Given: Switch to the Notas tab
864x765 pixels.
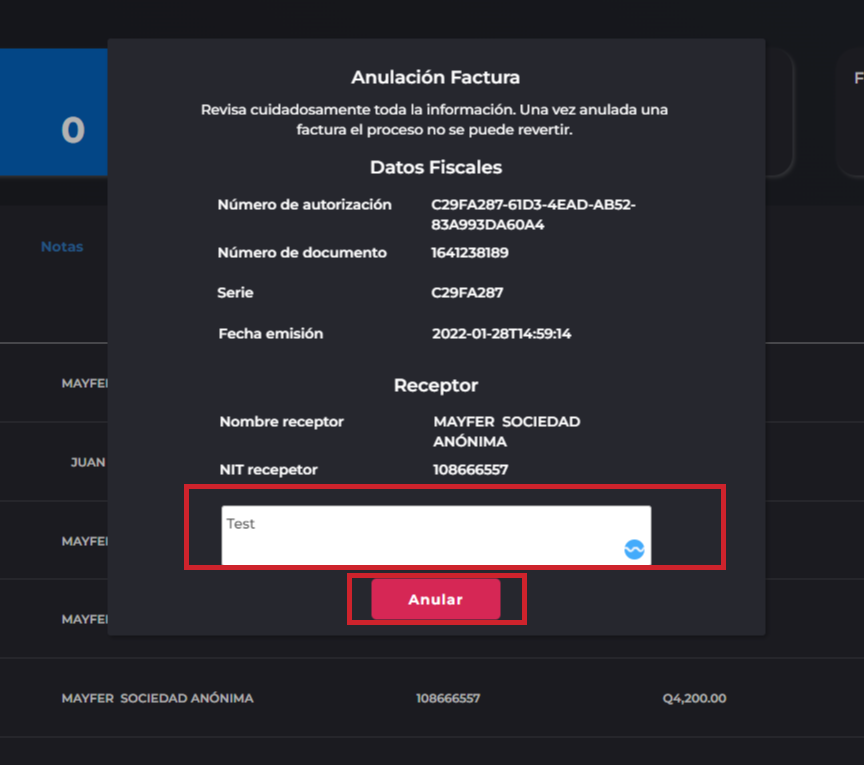Looking at the screenshot, I should [x=62, y=246].
